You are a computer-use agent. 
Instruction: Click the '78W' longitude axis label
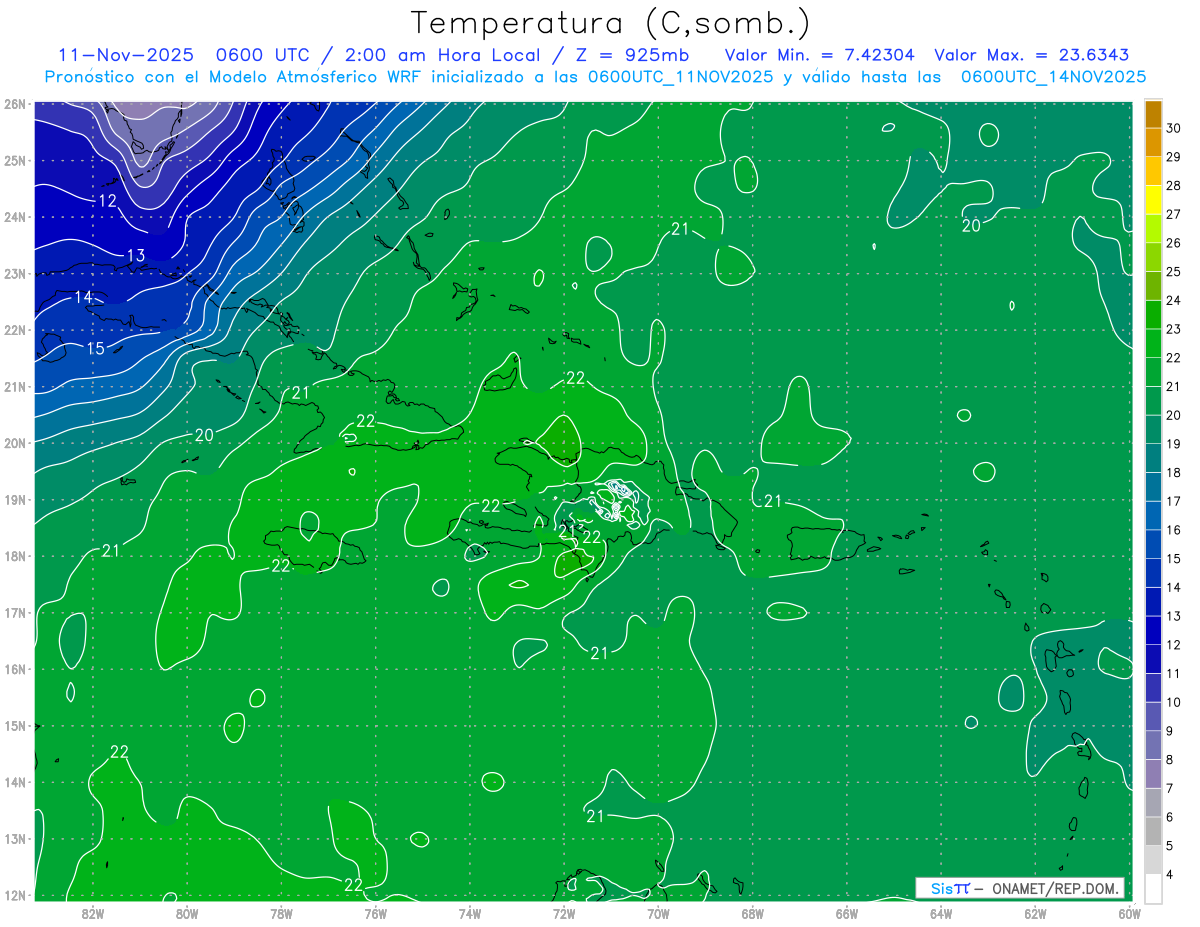[x=281, y=912]
